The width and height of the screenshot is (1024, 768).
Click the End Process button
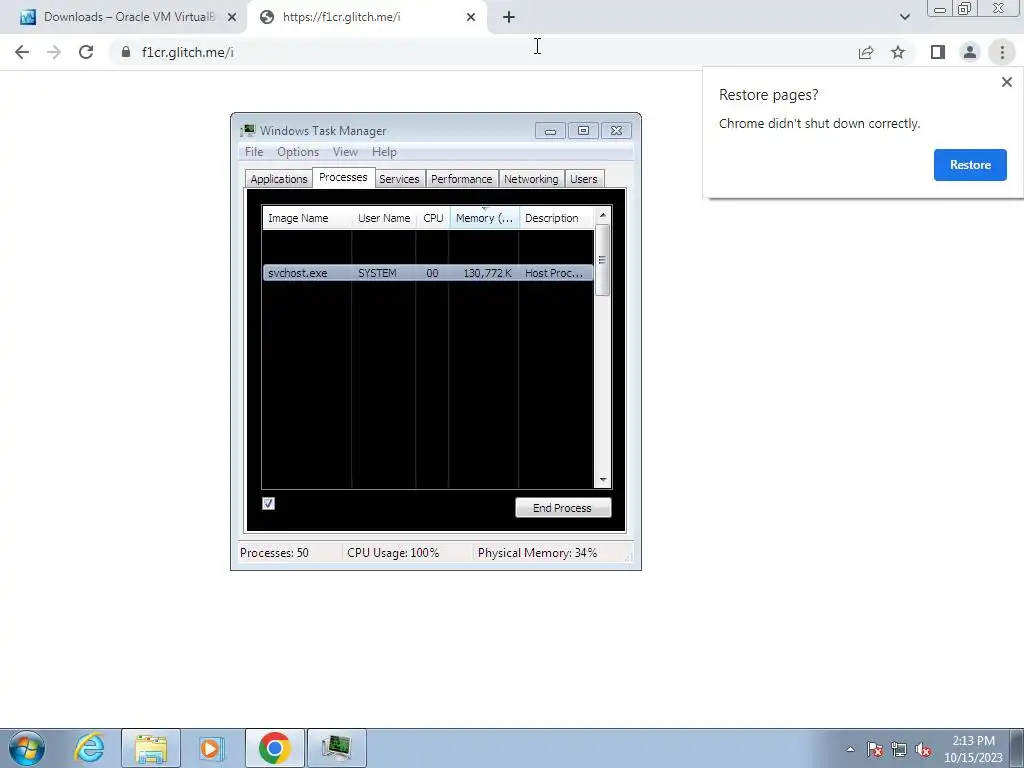pos(563,507)
